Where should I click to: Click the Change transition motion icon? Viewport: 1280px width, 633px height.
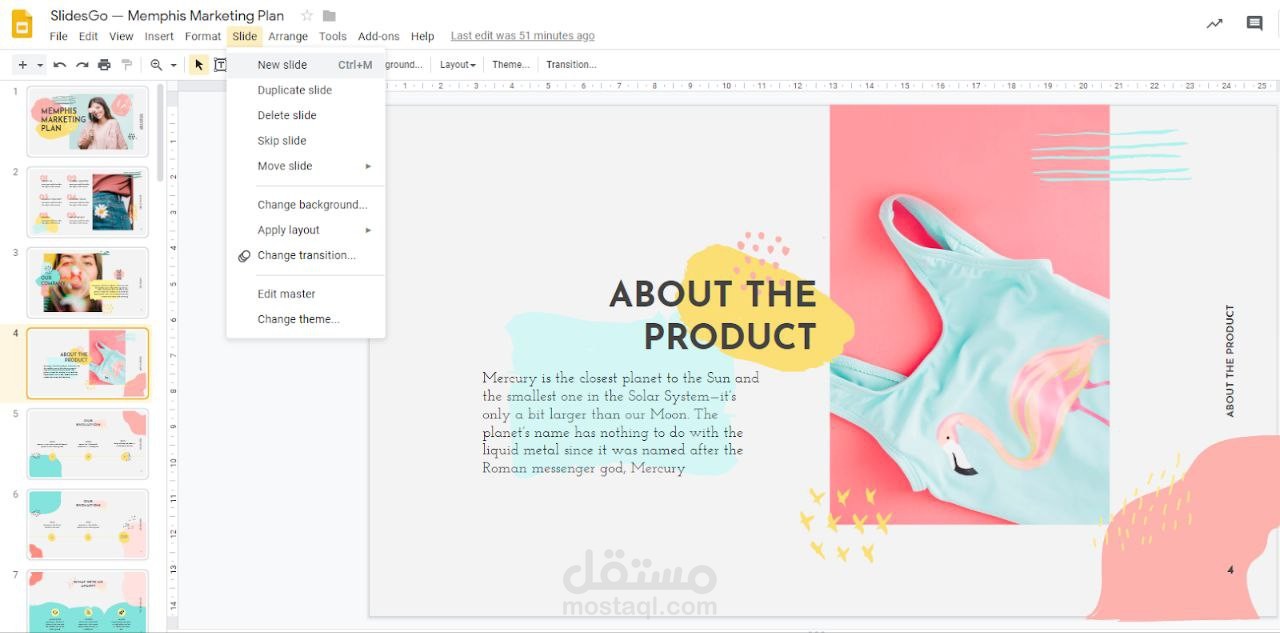coord(244,256)
